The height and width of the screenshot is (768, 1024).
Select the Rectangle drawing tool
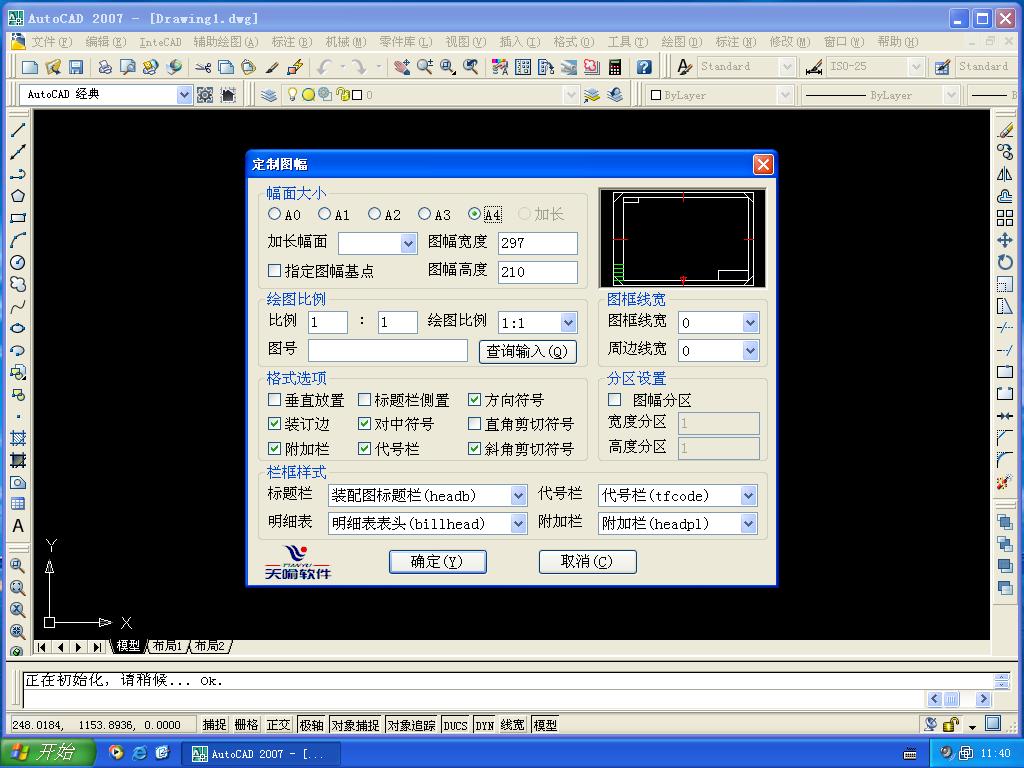point(18,217)
